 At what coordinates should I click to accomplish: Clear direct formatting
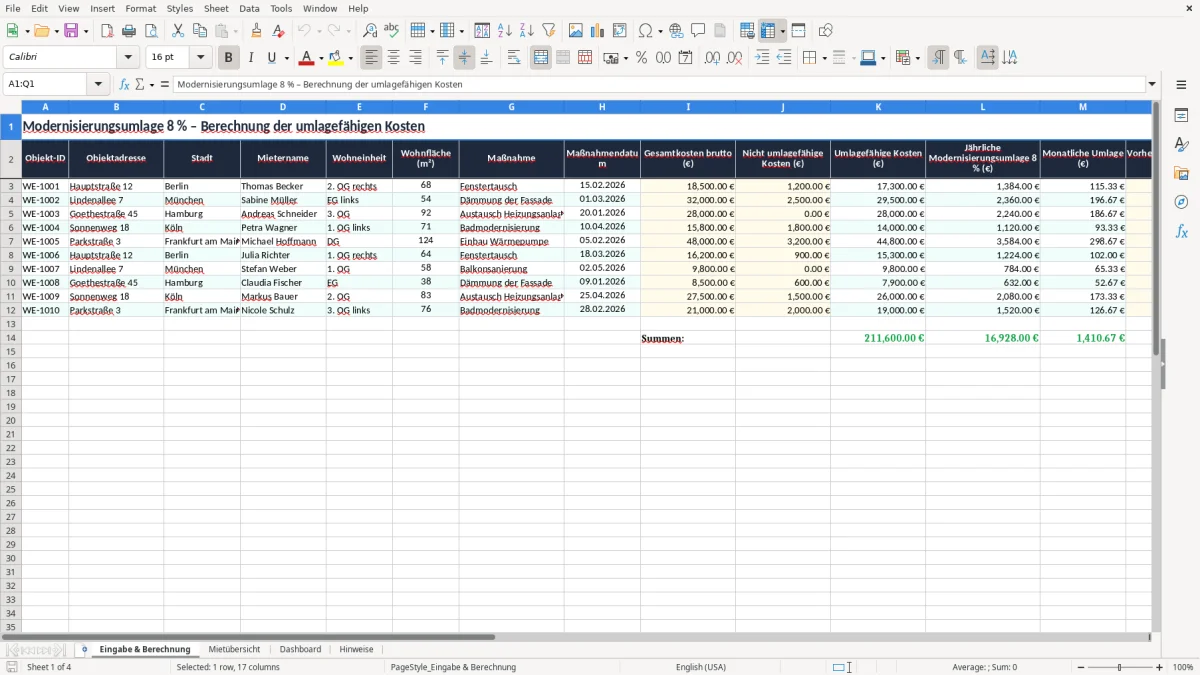pos(279,31)
